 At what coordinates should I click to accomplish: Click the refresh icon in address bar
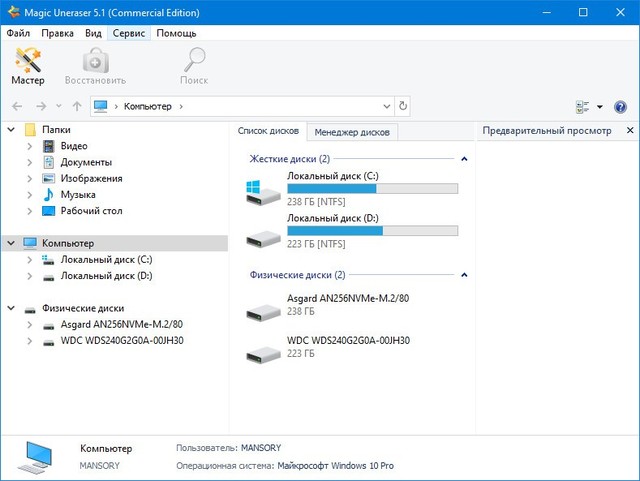coord(403,106)
